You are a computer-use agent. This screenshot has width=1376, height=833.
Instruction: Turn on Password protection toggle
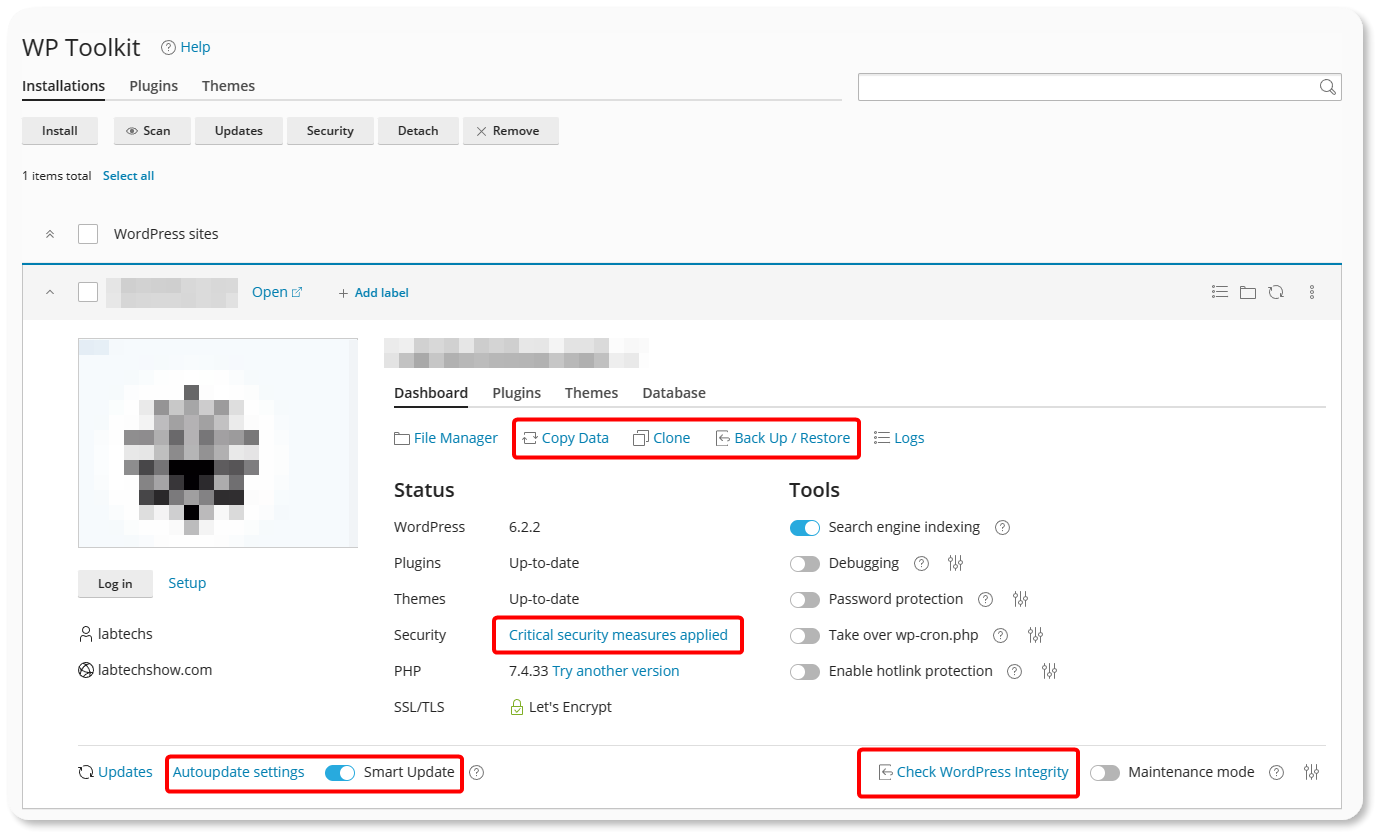pos(805,599)
